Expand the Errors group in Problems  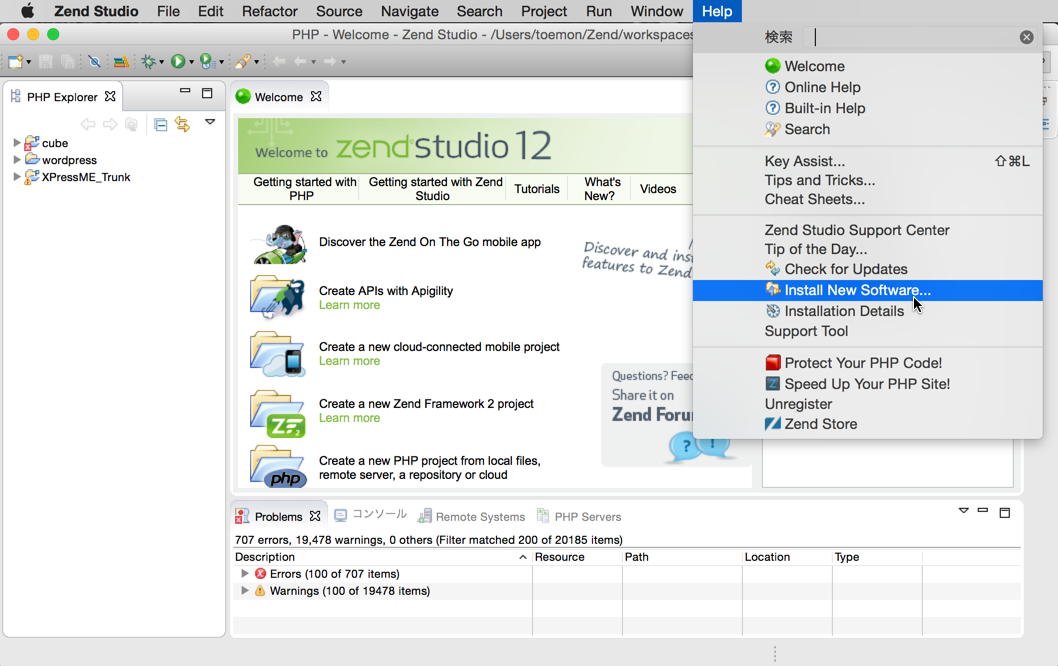click(245, 574)
